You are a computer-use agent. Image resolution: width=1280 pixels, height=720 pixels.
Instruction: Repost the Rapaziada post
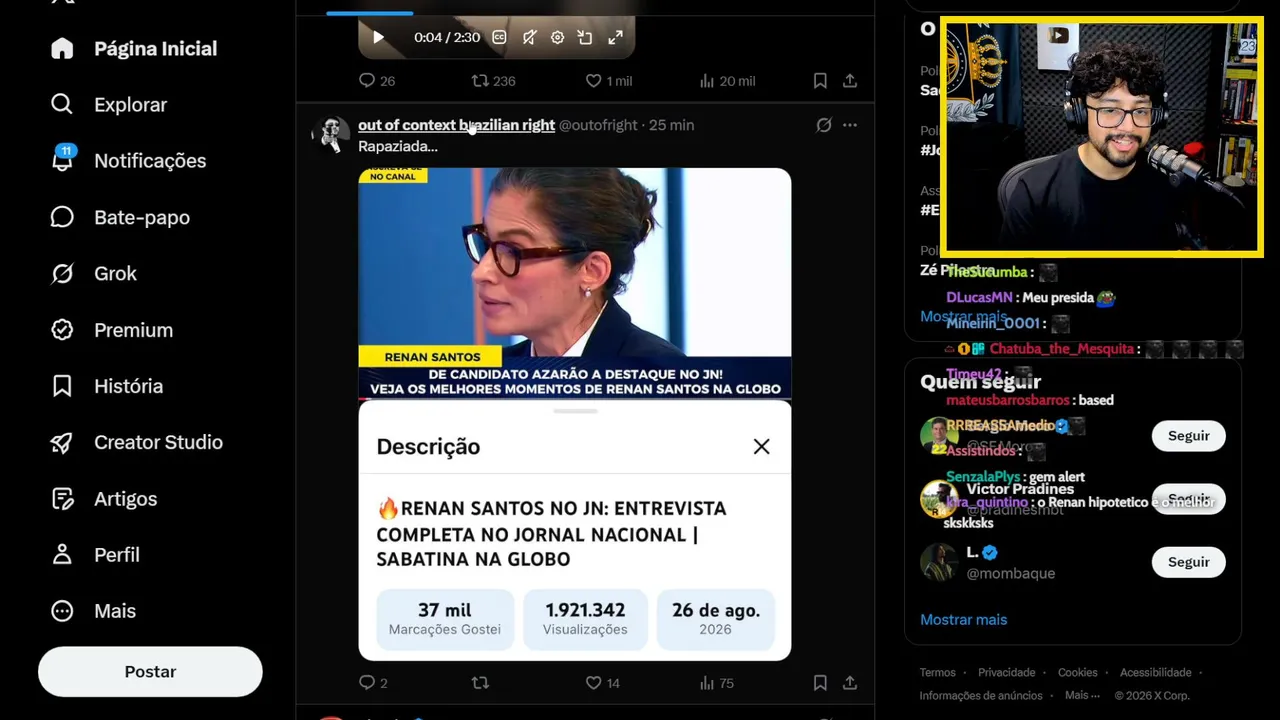[480, 683]
